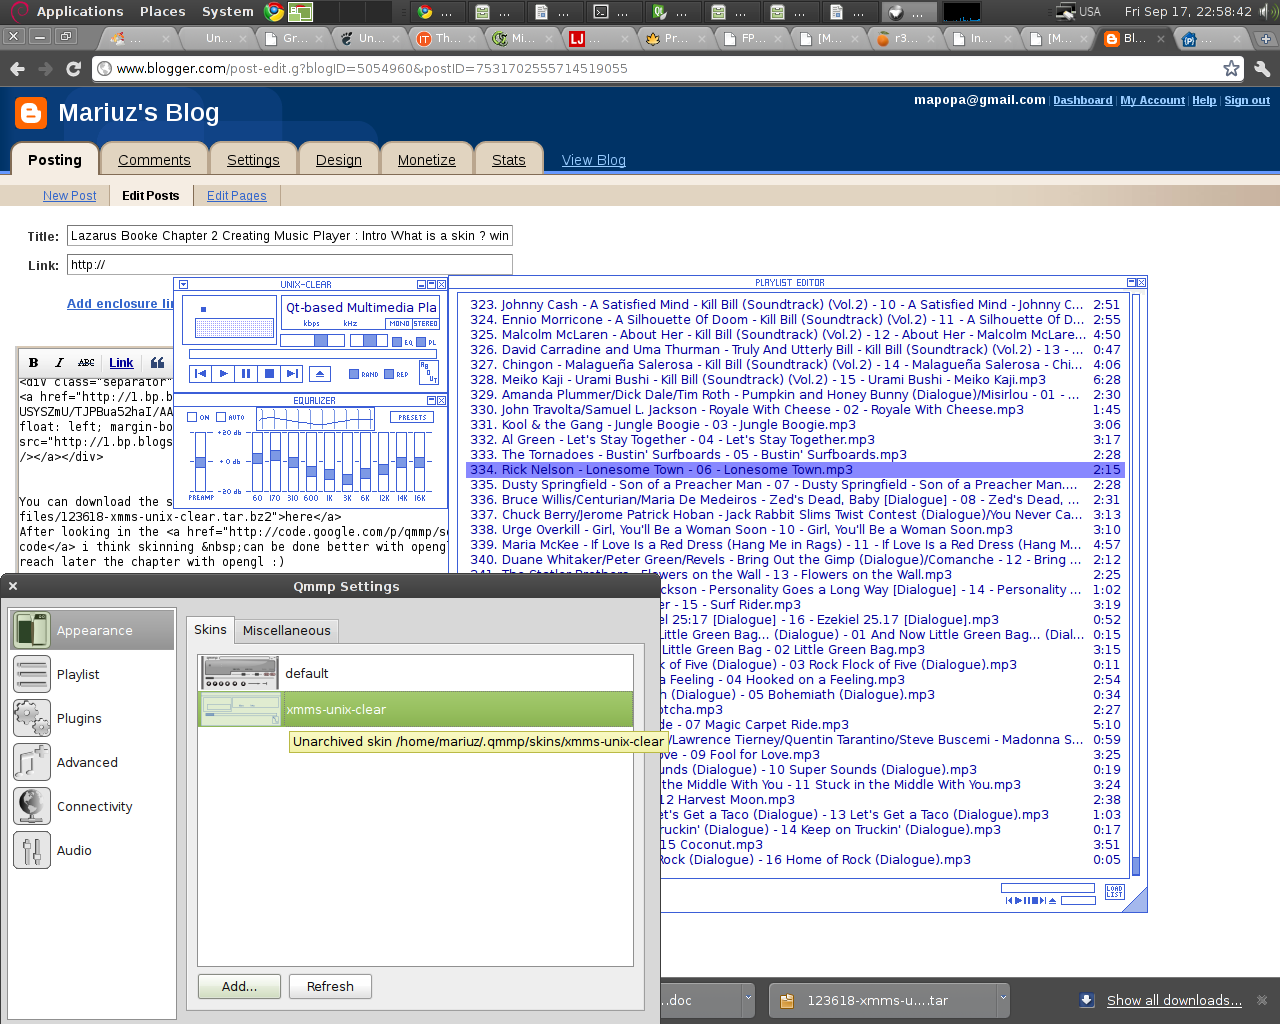The image size is (1280, 1024).
Task: Click the Qmmp balance slider handle
Action: pyautogui.click(x=369, y=341)
